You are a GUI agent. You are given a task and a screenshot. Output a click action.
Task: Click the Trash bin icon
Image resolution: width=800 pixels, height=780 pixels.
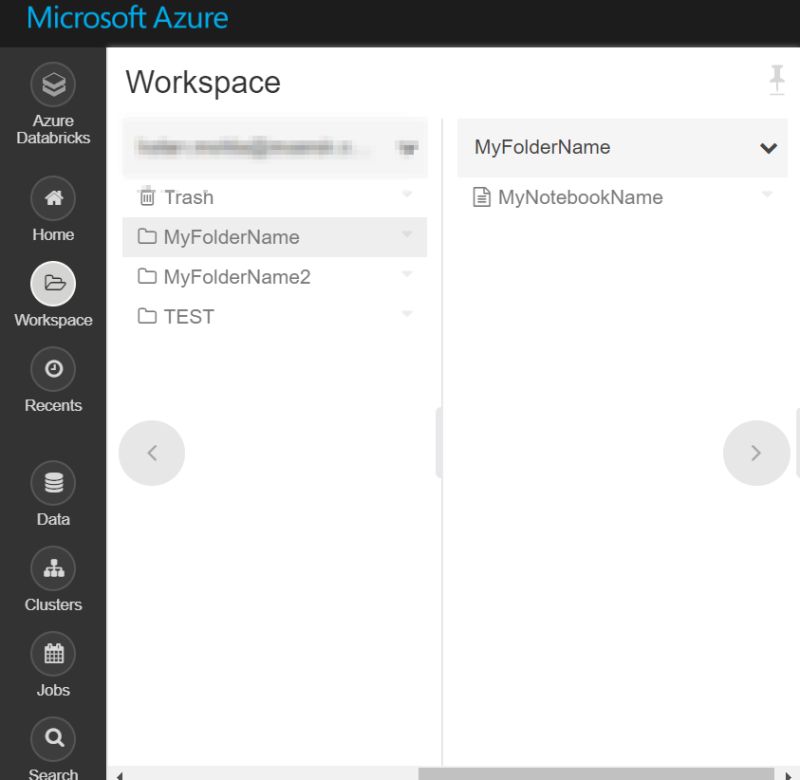click(x=147, y=196)
